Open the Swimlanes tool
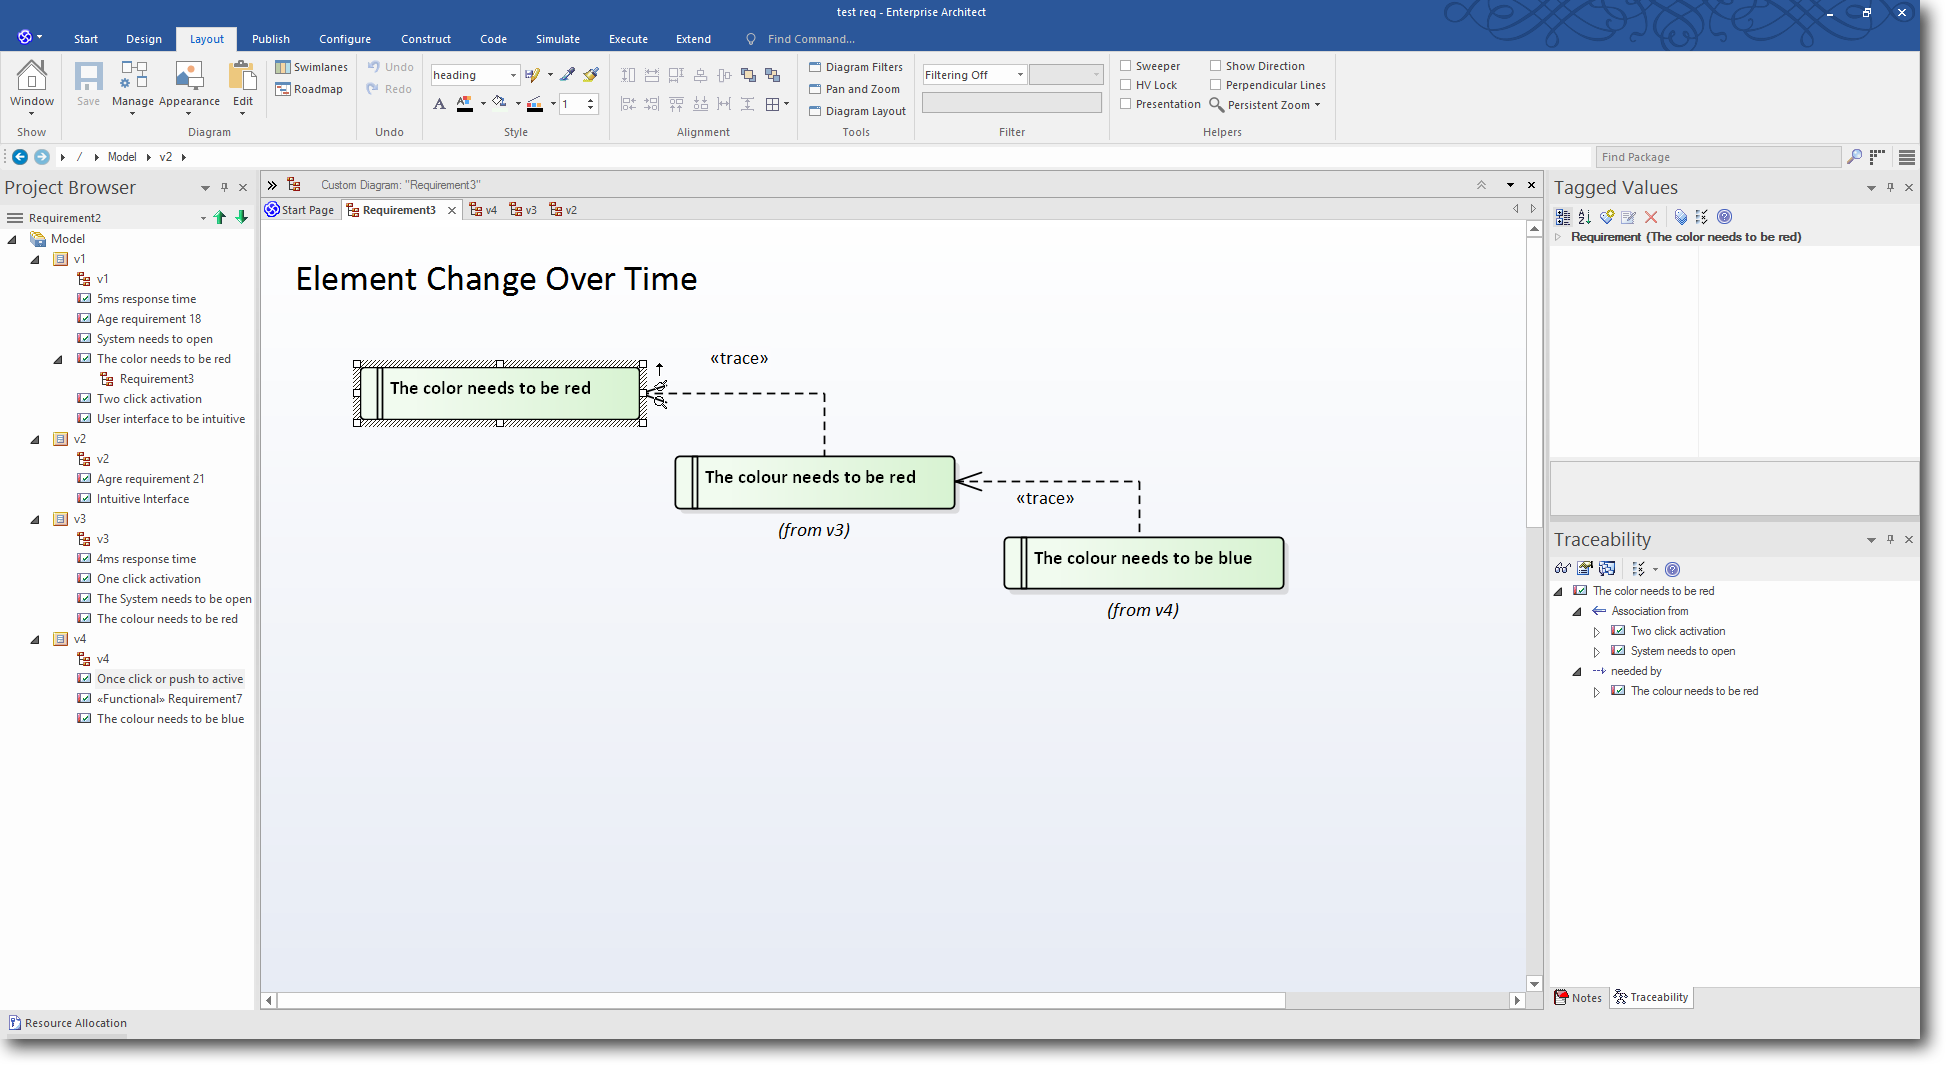This screenshot has width=1950, height=1069. tap(312, 67)
